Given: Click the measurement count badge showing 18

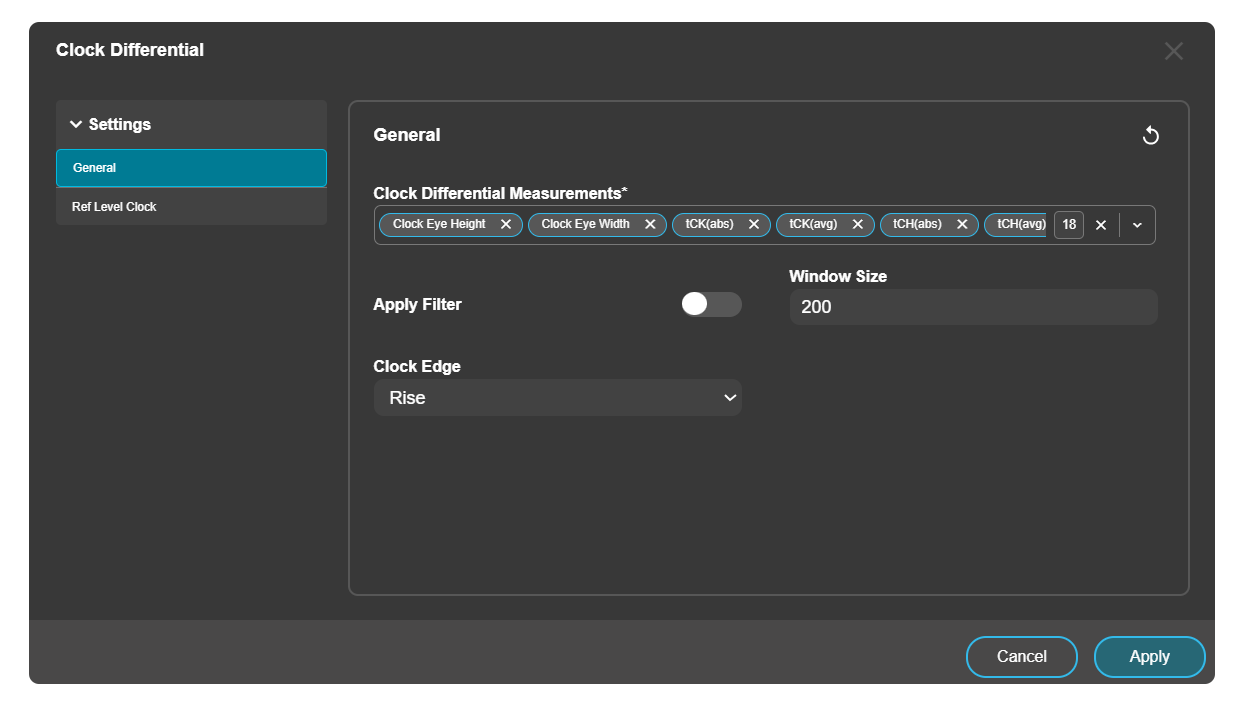Looking at the screenshot, I should tap(1068, 224).
